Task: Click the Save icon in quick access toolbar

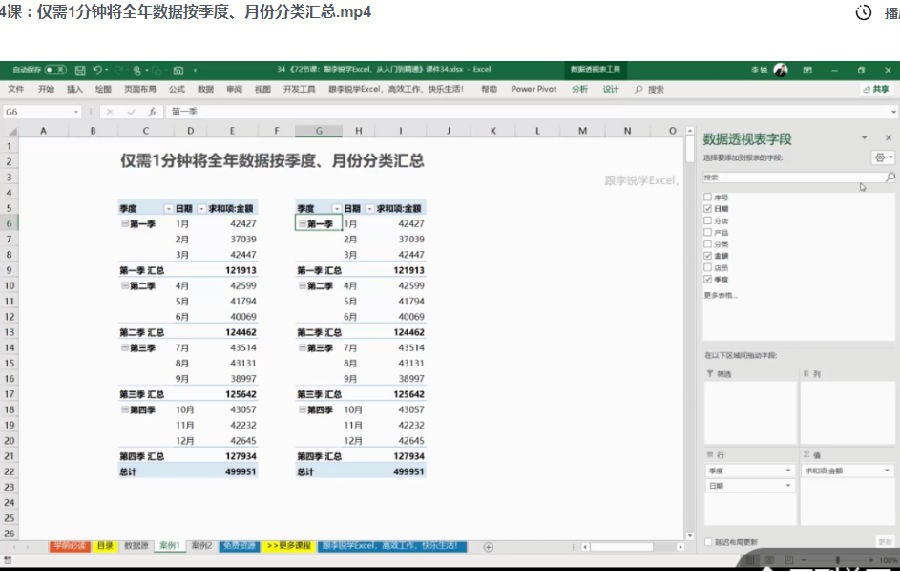Action: click(79, 70)
